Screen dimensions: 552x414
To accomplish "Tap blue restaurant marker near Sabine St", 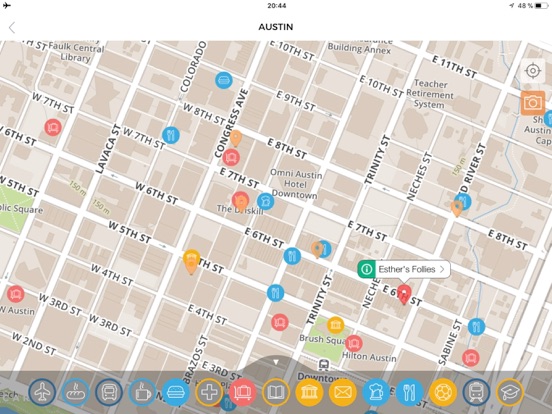I will 476,327.
